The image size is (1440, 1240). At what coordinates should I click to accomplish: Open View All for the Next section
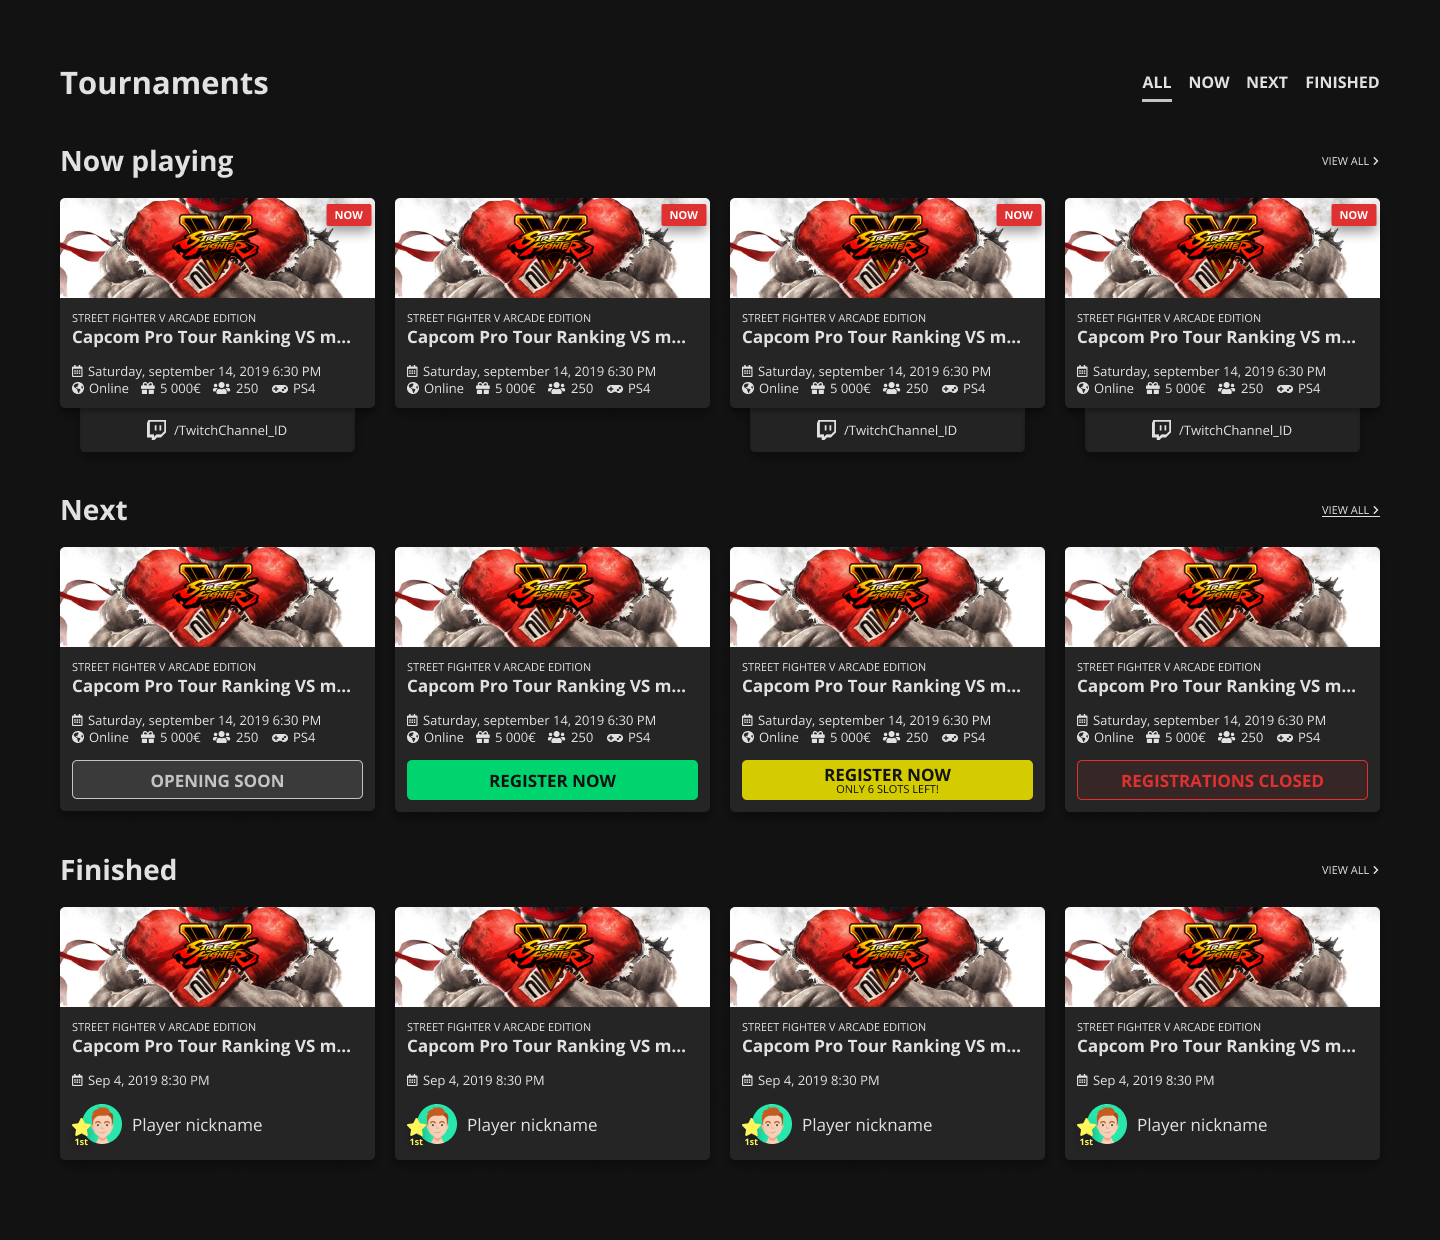click(x=1350, y=510)
